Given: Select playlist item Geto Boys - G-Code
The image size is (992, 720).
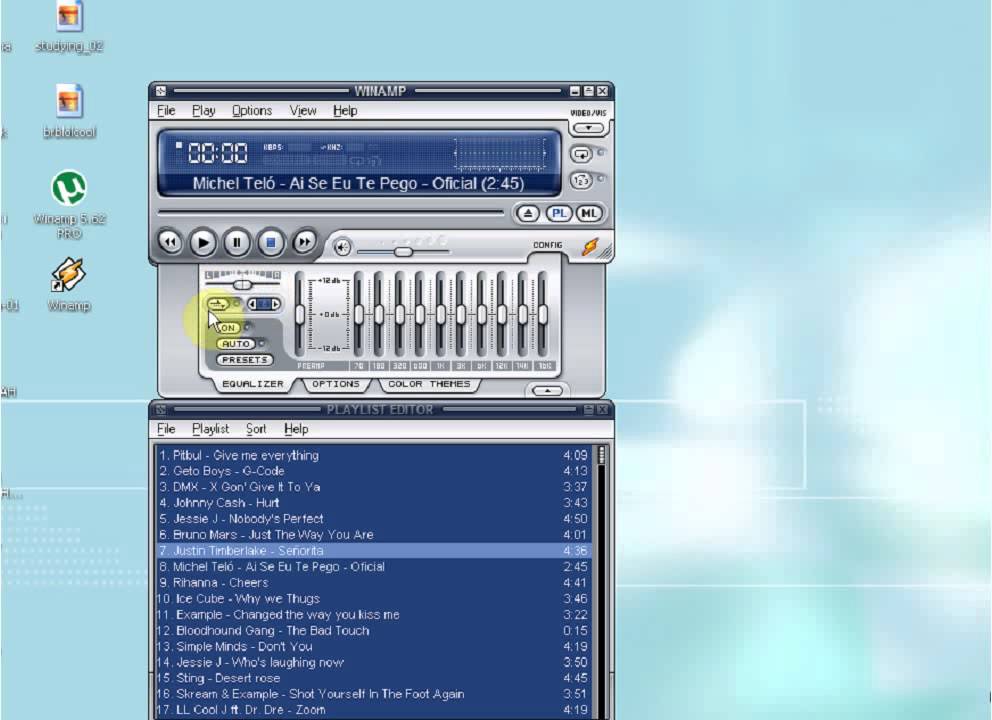Looking at the screenshot, I should pyautogui.click(x=373, y=471).
